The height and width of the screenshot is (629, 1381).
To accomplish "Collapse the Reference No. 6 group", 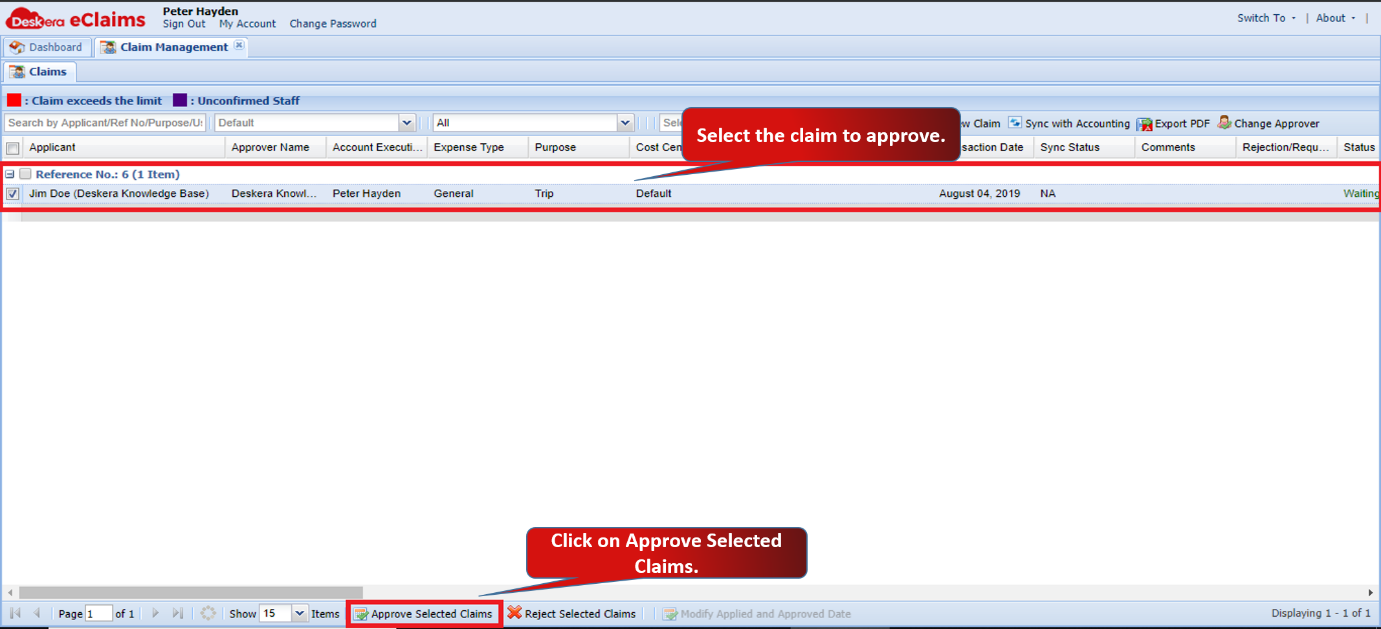I will [x=10, y=174].
